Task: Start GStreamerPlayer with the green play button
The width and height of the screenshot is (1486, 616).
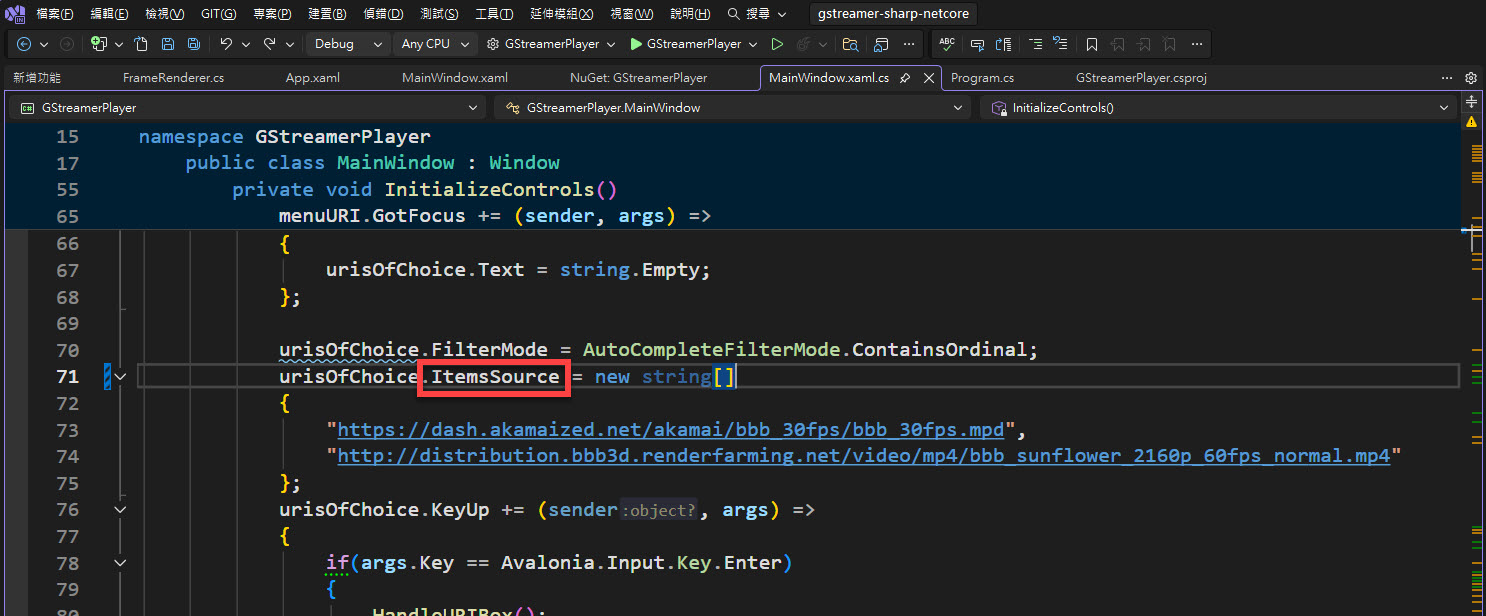Action: 637,44
